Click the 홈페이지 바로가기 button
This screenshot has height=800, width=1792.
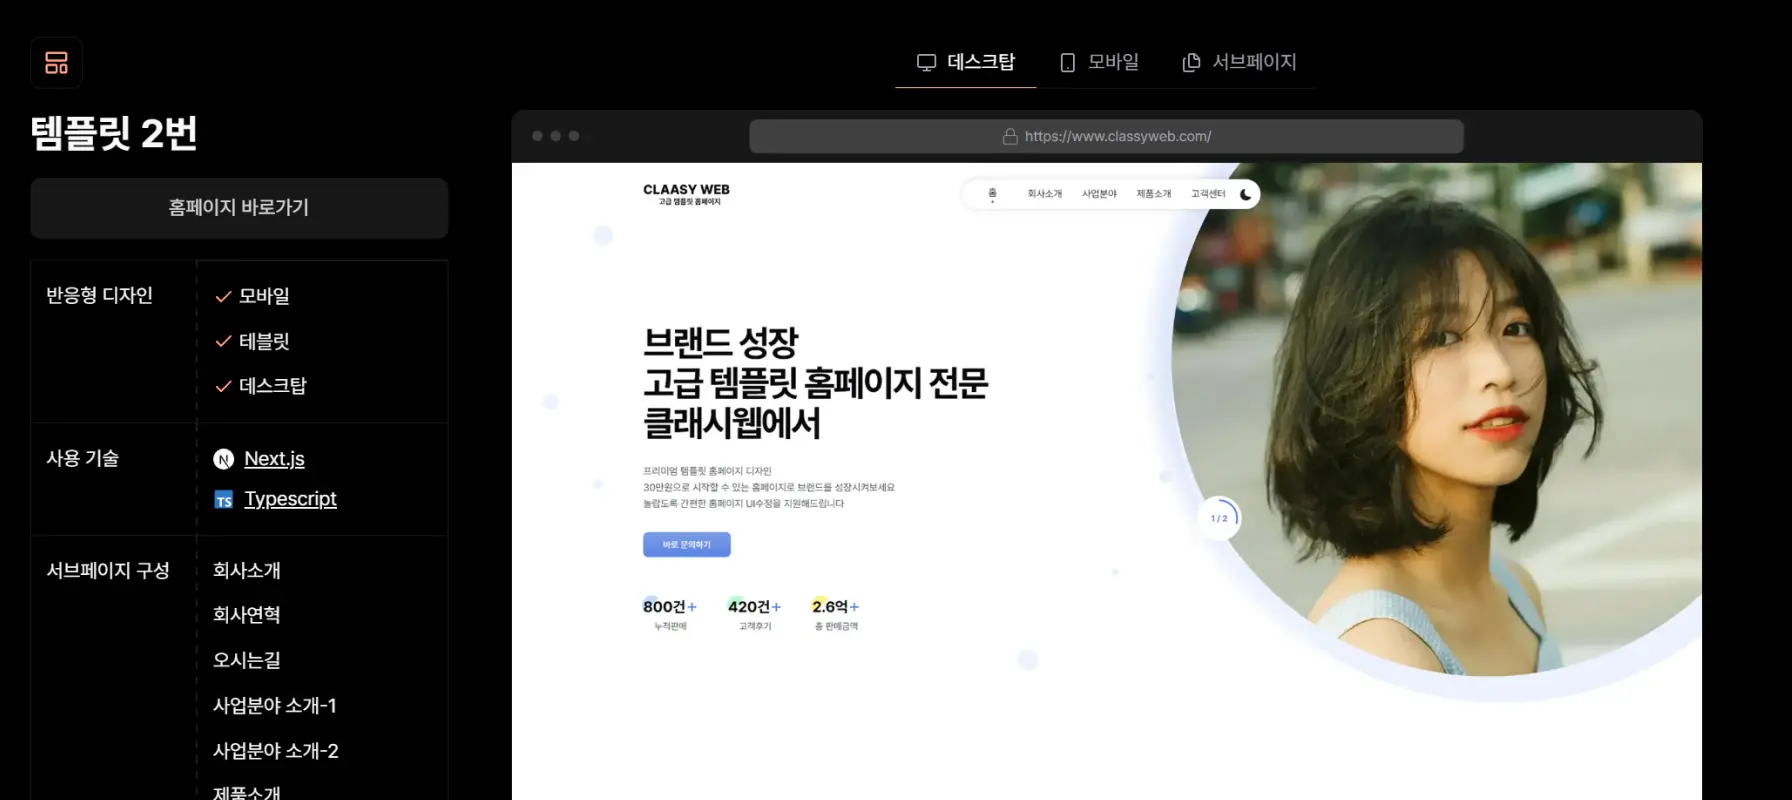(239, 208)
